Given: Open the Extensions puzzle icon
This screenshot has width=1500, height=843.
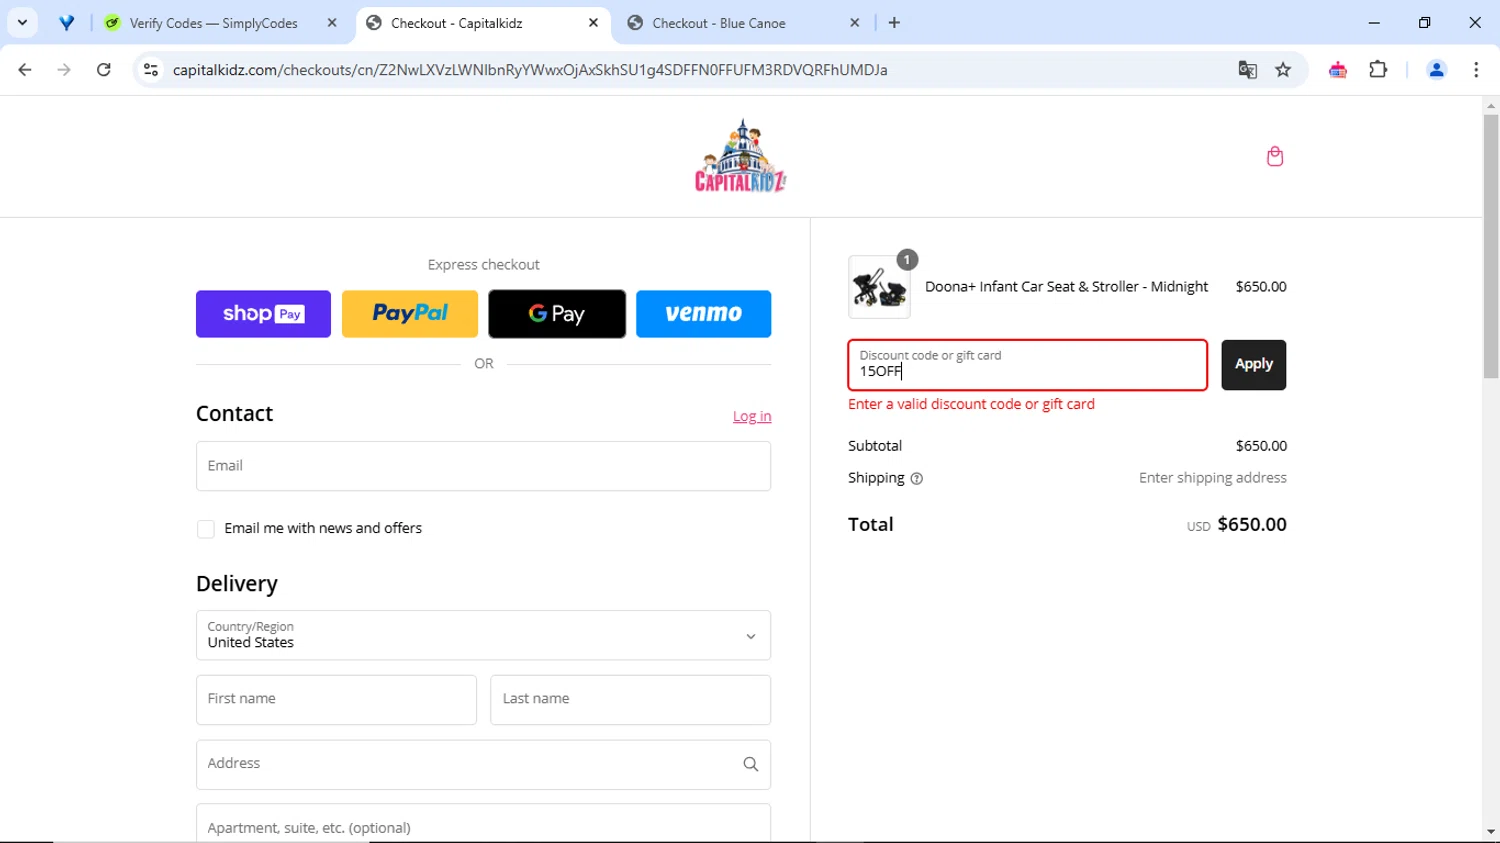Looking at the screenshot, I should pyautogui.click(x=1378, y=70).
